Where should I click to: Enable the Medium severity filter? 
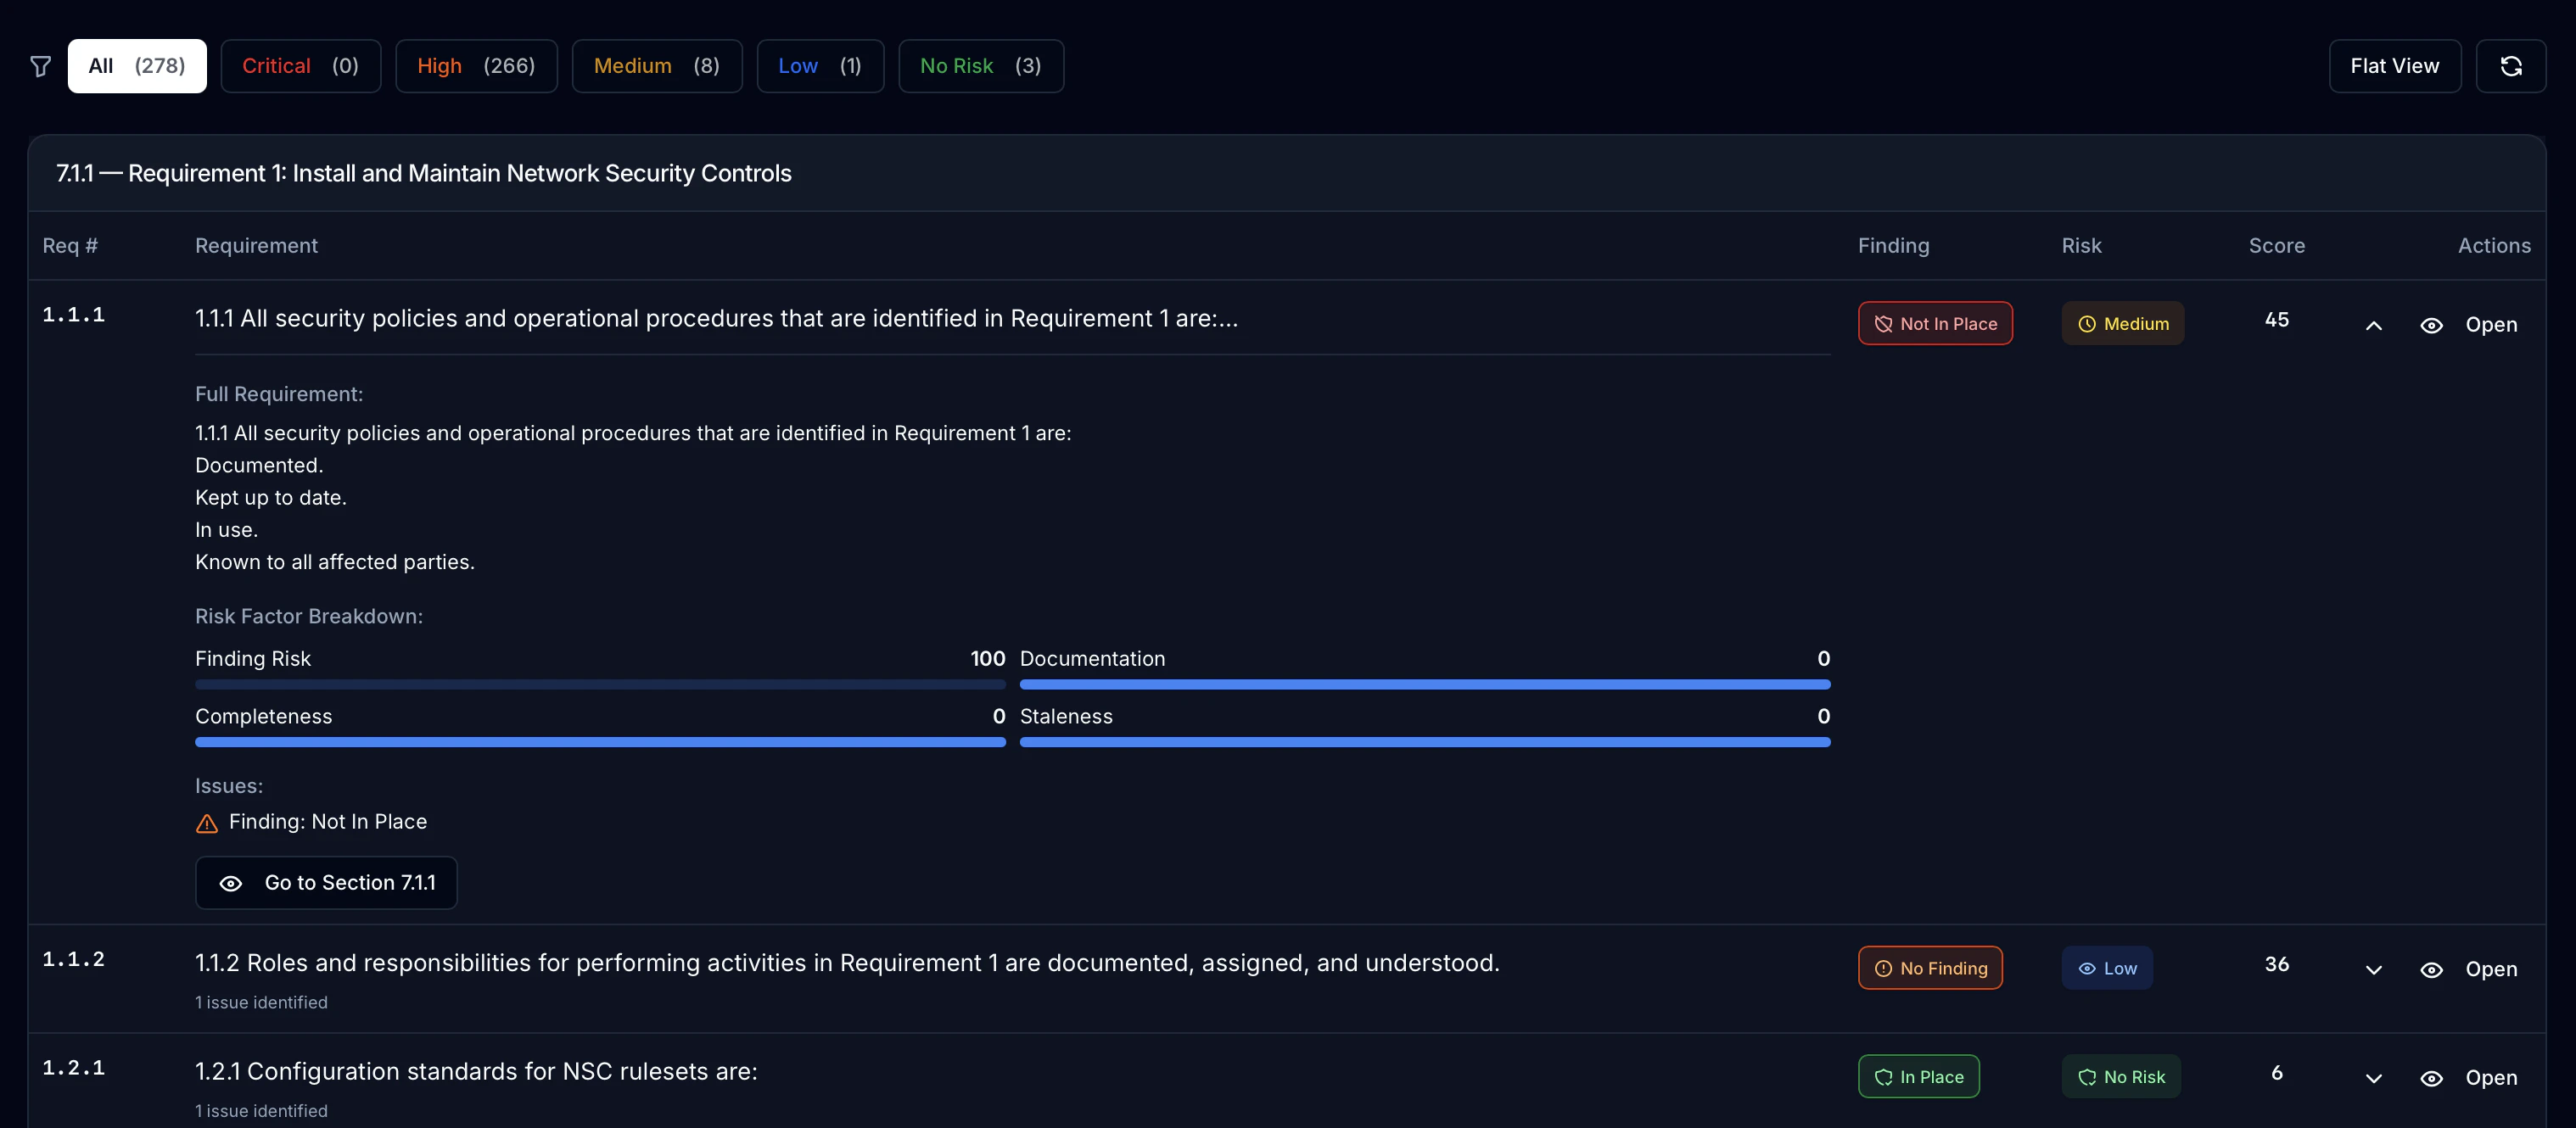tap(655, 66)
